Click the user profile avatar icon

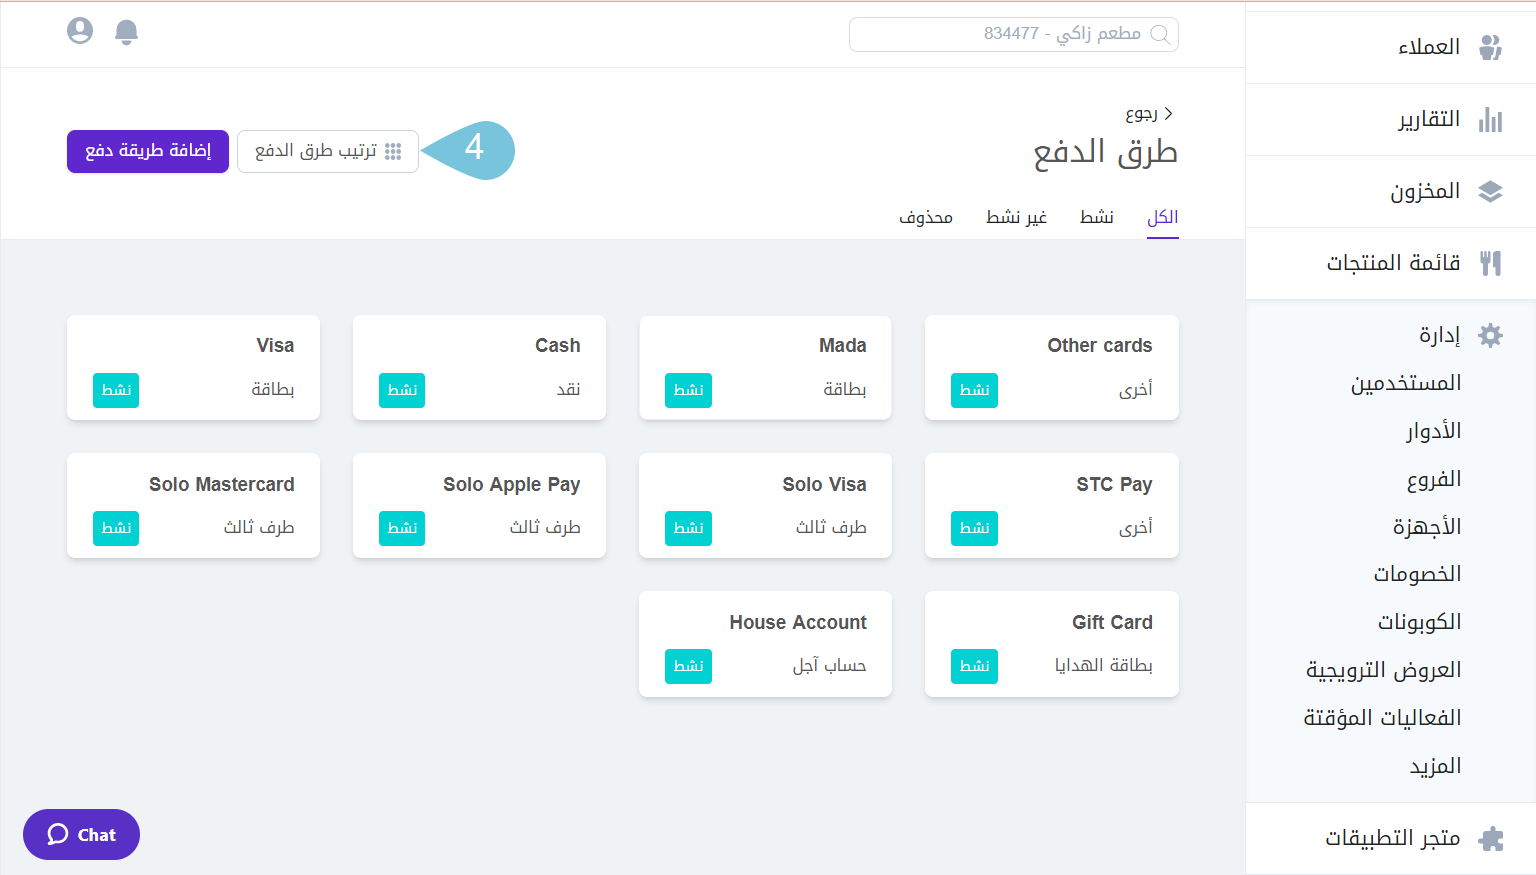(80, 31)
